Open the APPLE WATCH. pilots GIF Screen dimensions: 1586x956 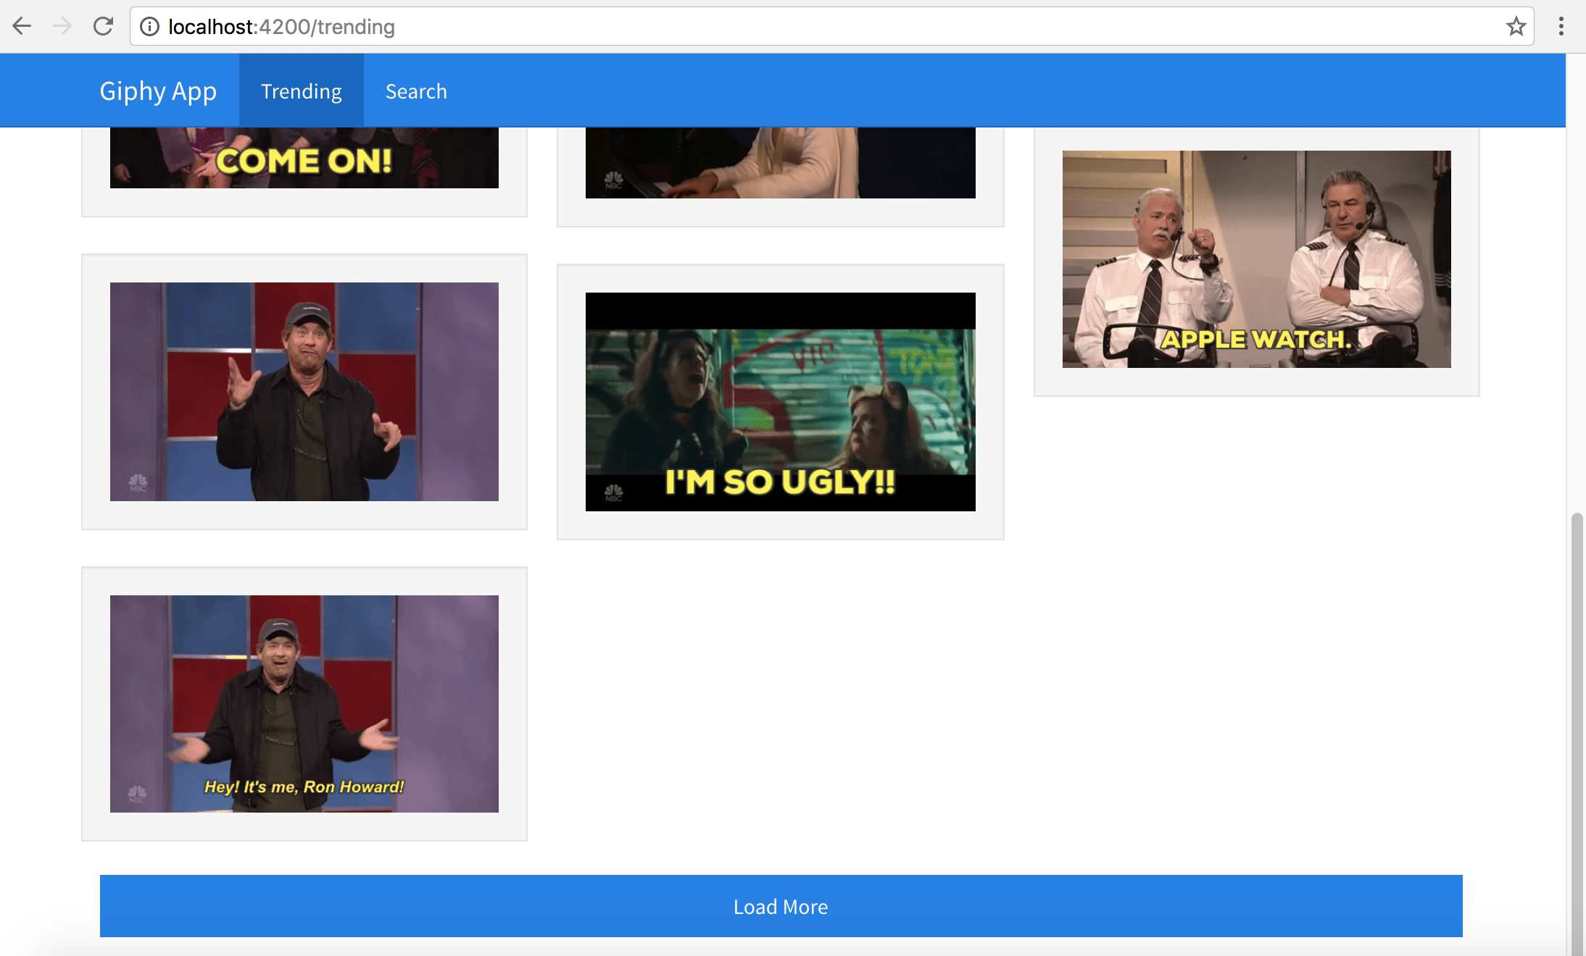point(1256,259)
